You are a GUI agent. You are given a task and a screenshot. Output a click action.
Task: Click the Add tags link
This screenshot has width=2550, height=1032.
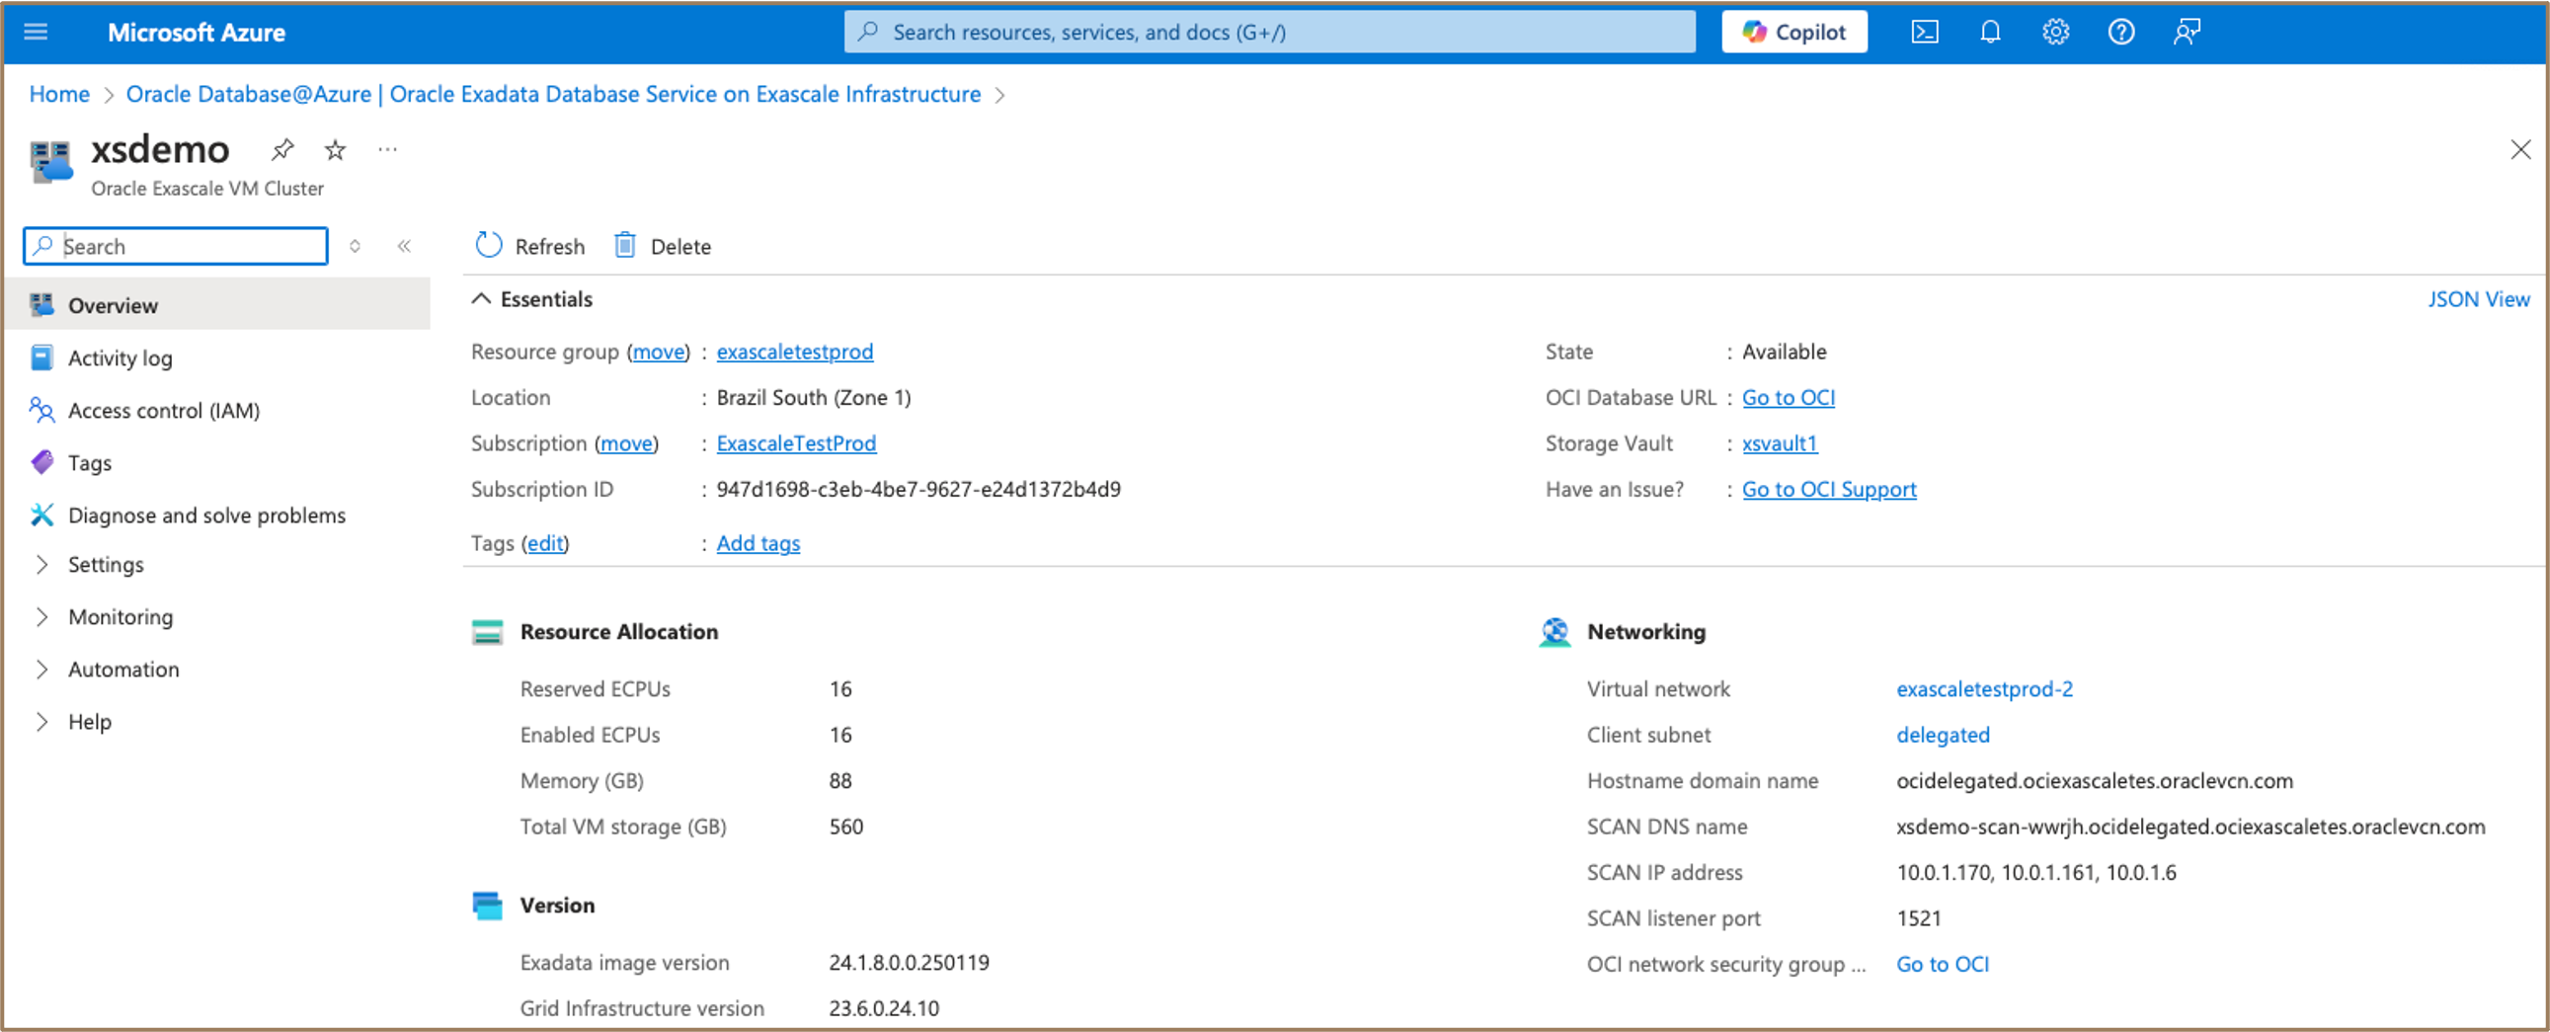(x=758, y=543)
